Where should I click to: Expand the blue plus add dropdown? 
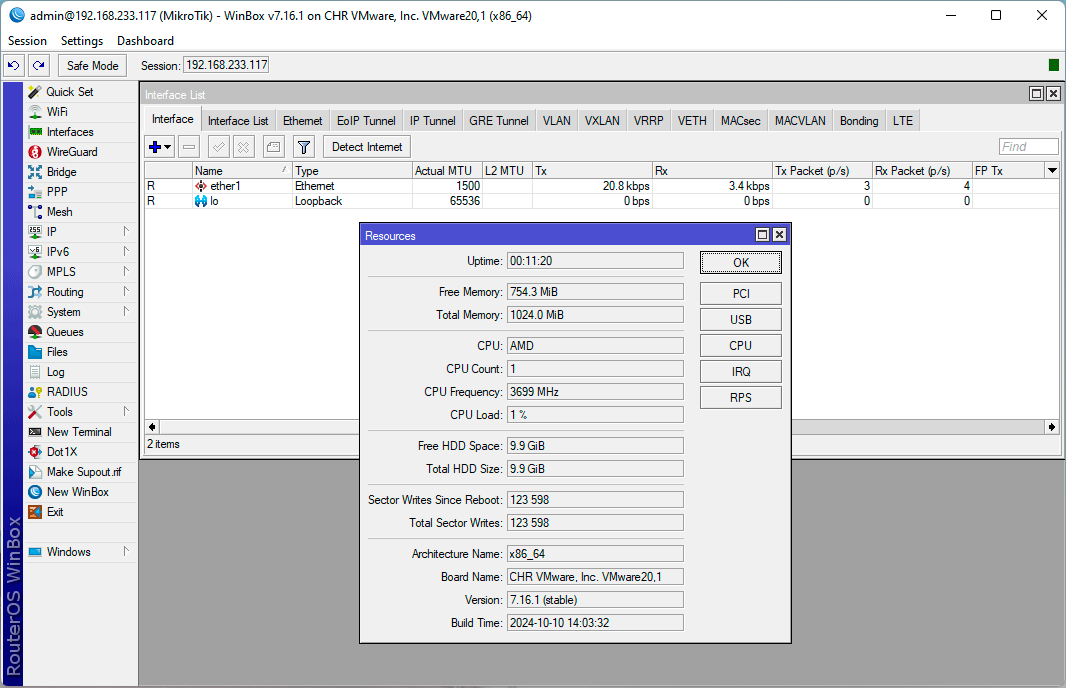[160, 147]
